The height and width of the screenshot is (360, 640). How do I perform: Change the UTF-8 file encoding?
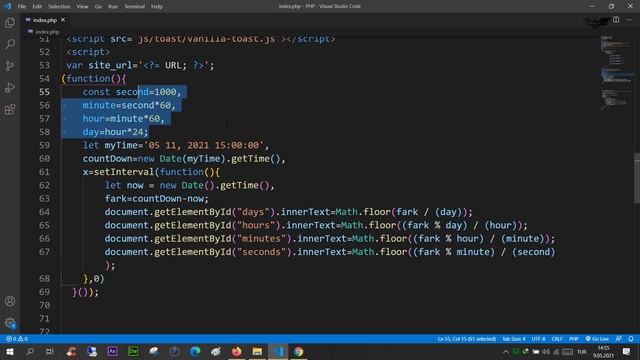pos(538,339)
